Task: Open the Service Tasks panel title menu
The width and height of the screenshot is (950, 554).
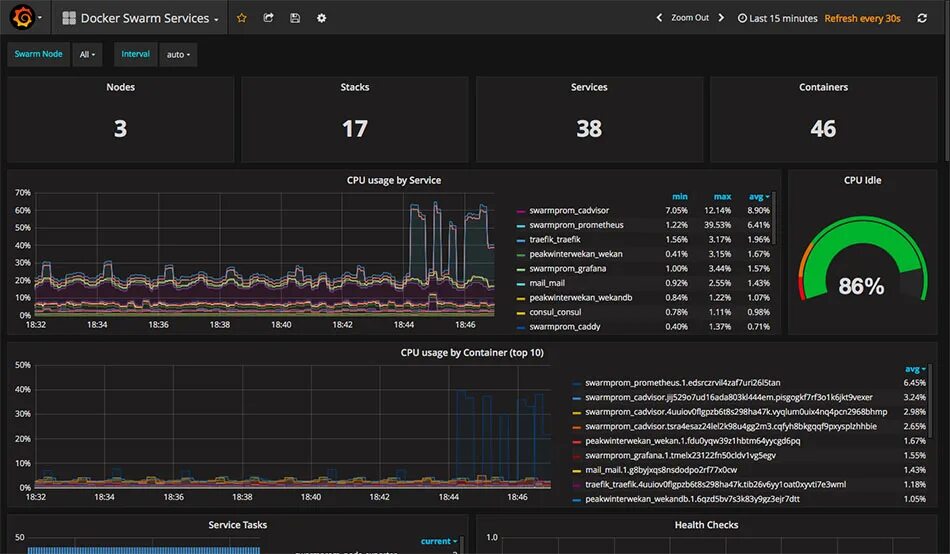Action: point(238,525)
